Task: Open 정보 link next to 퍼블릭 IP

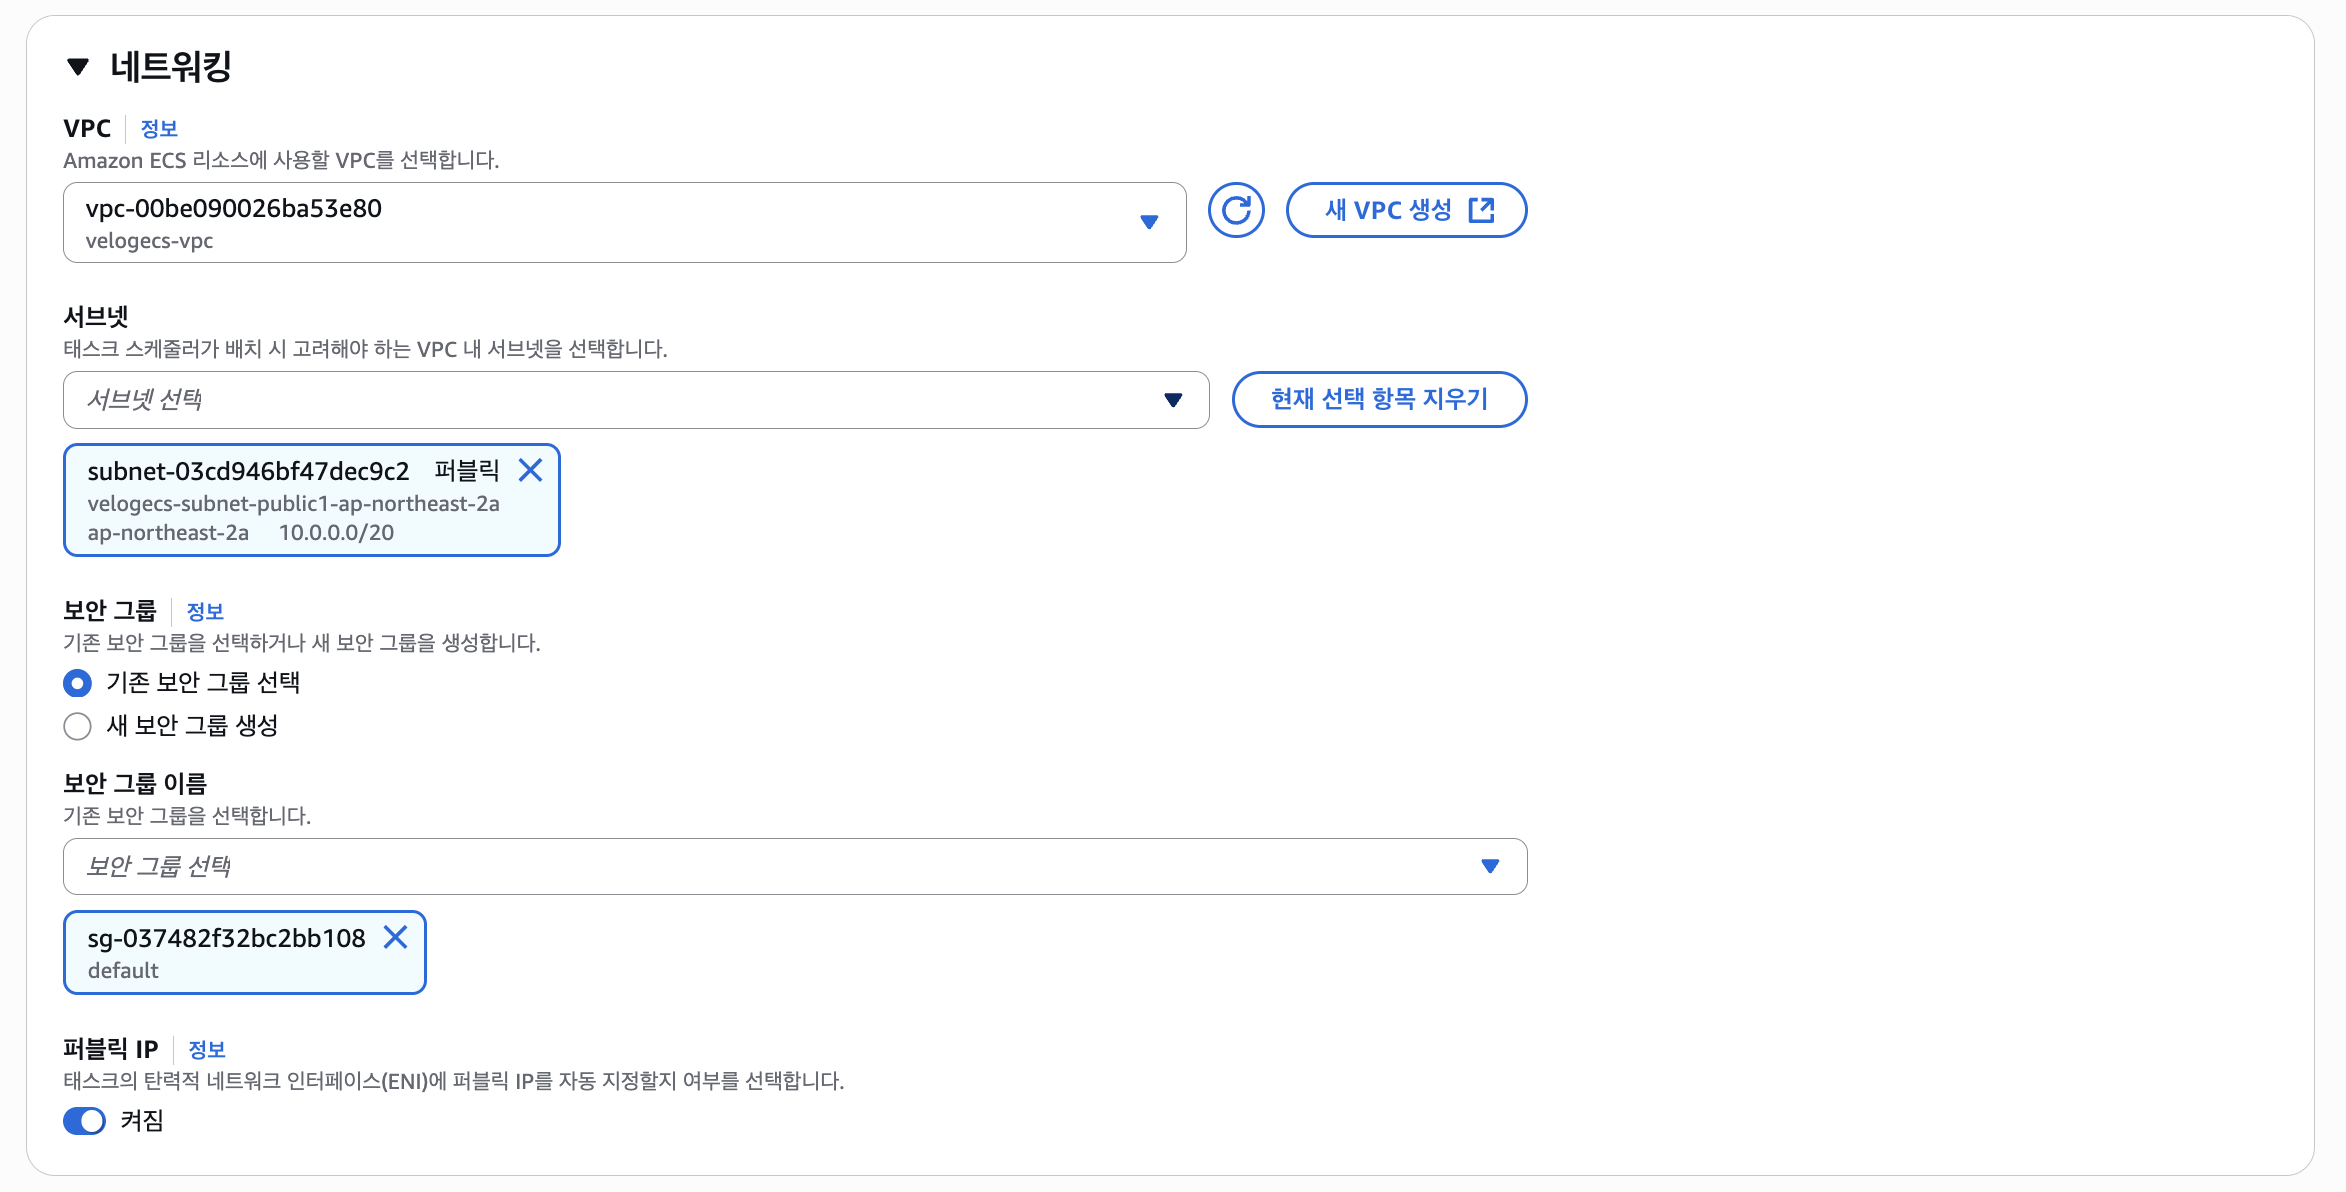Action: tap(207, 1050)
